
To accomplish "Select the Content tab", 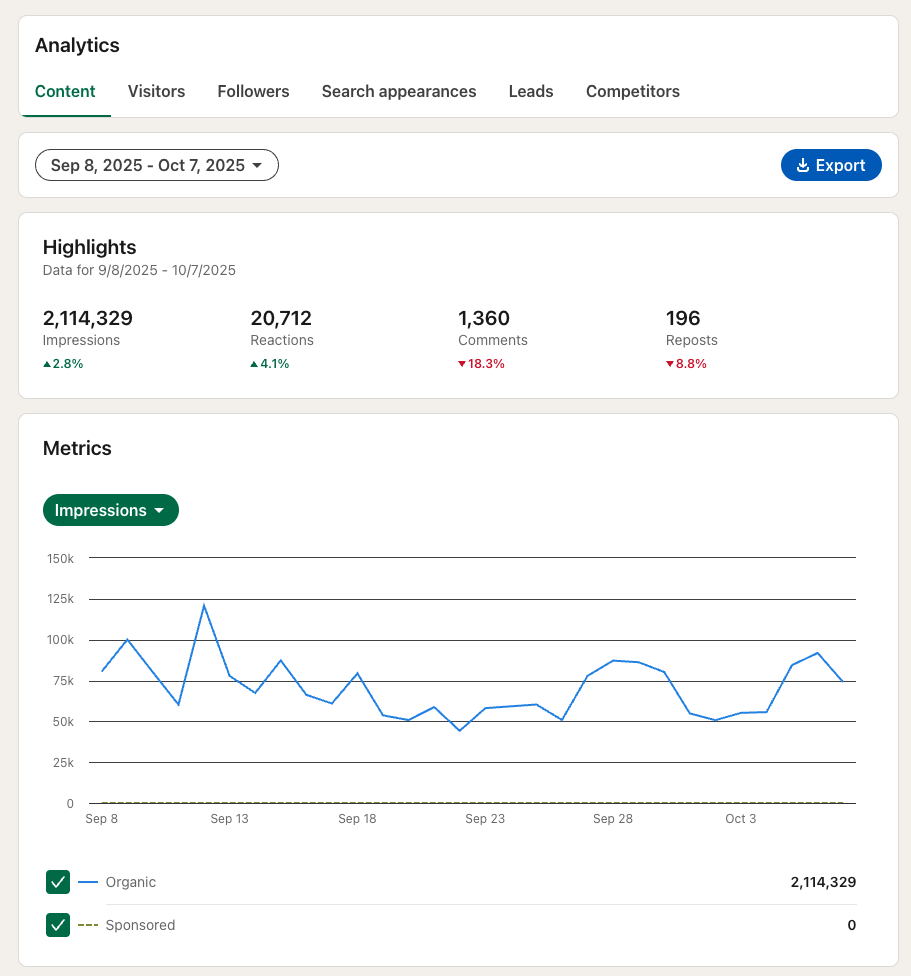I will 65,91.
